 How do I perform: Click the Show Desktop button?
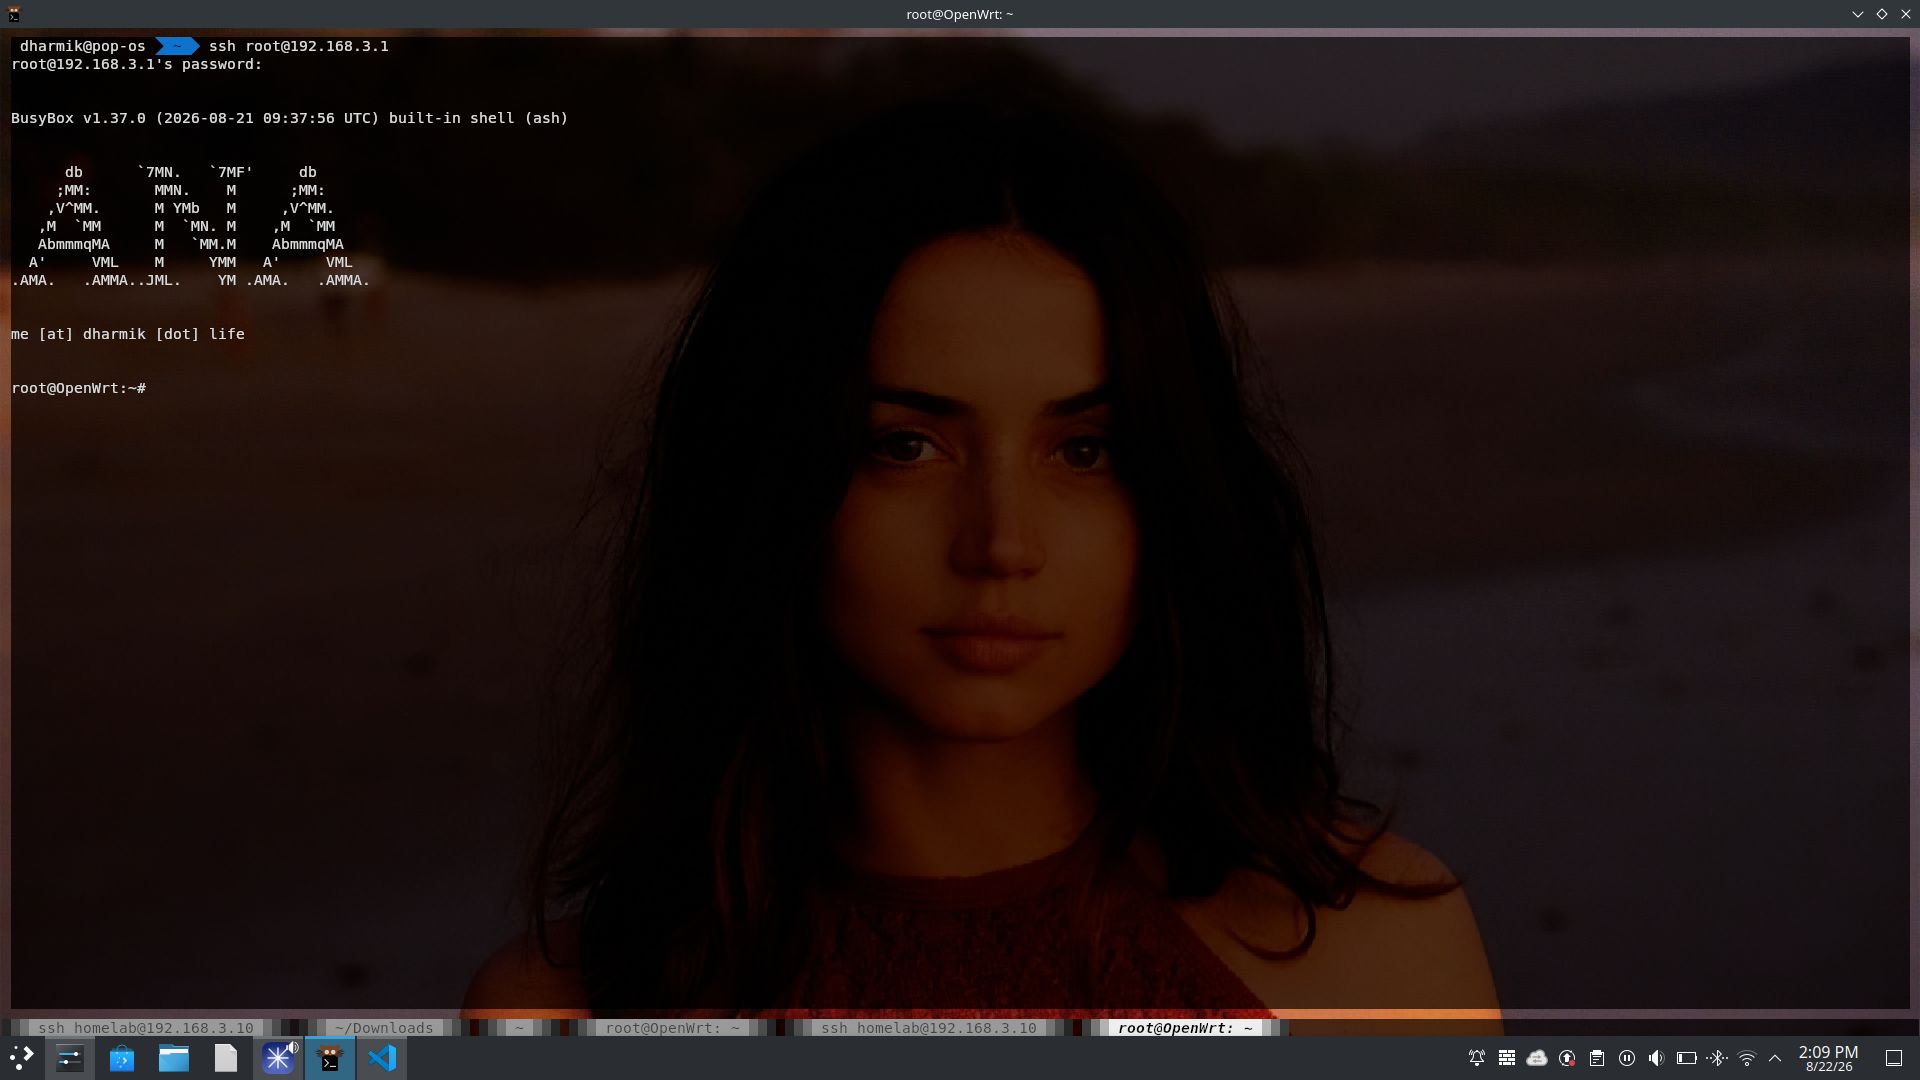pos(1894,1058)
